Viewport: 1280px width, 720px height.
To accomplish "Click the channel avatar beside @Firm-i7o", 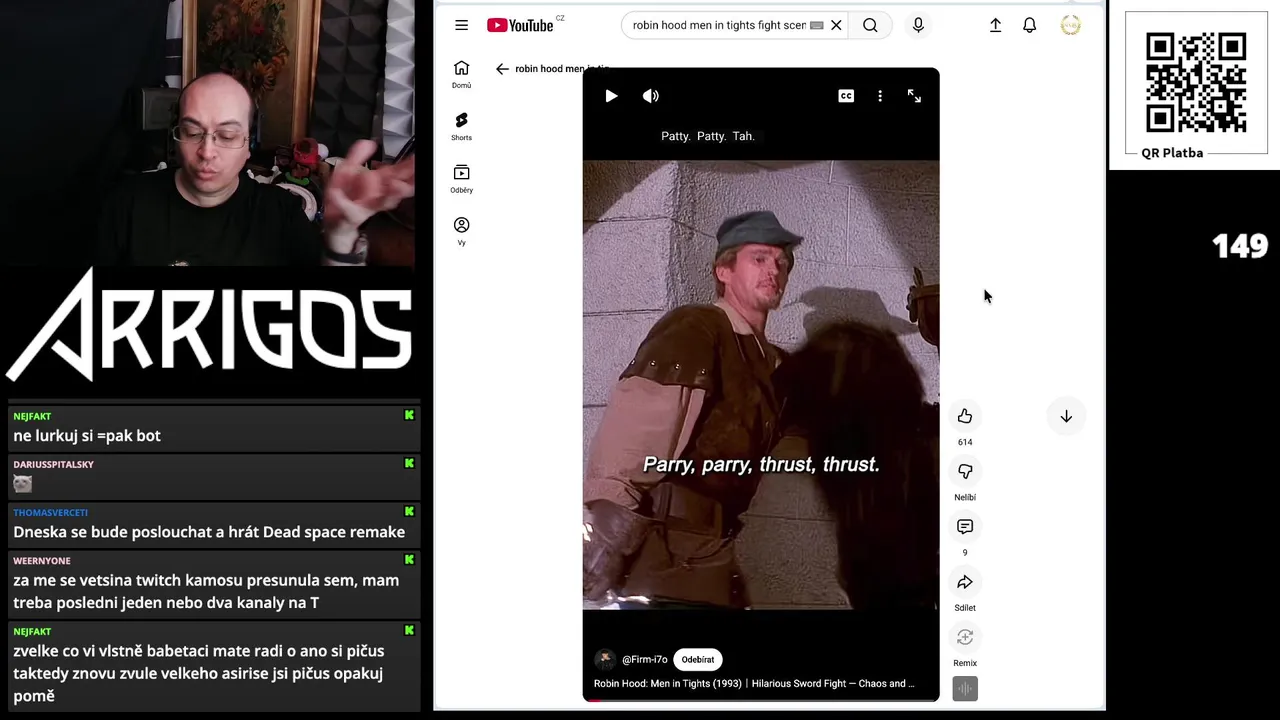I will pos(605,660).
